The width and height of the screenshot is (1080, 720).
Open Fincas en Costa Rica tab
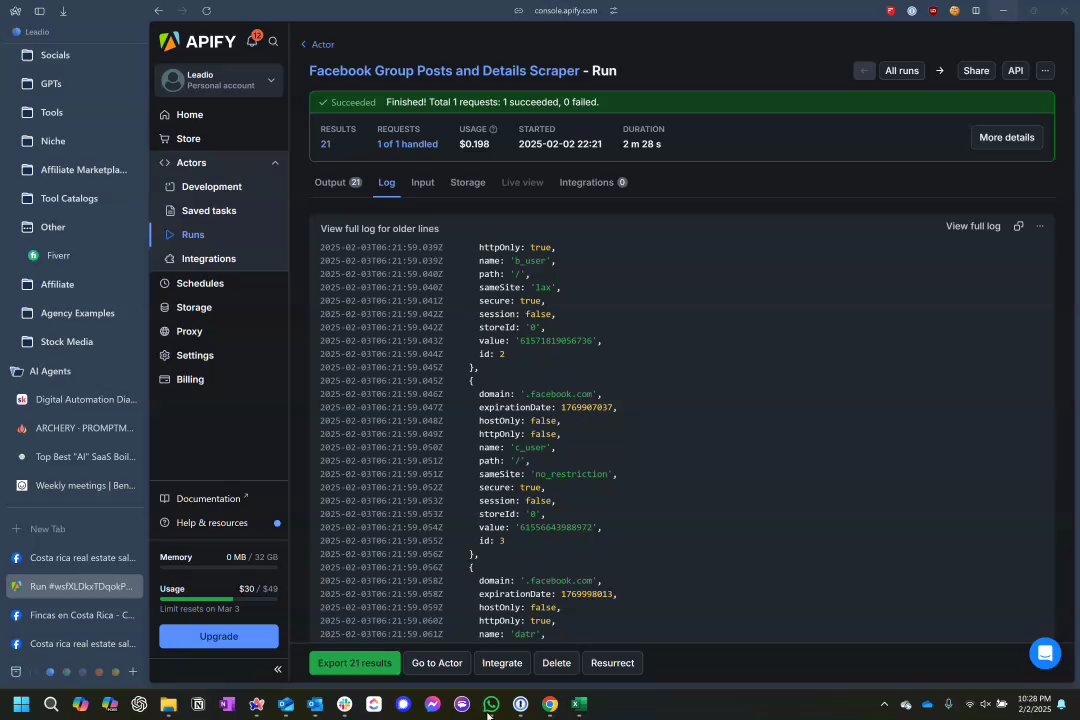[x=74, y=615]
